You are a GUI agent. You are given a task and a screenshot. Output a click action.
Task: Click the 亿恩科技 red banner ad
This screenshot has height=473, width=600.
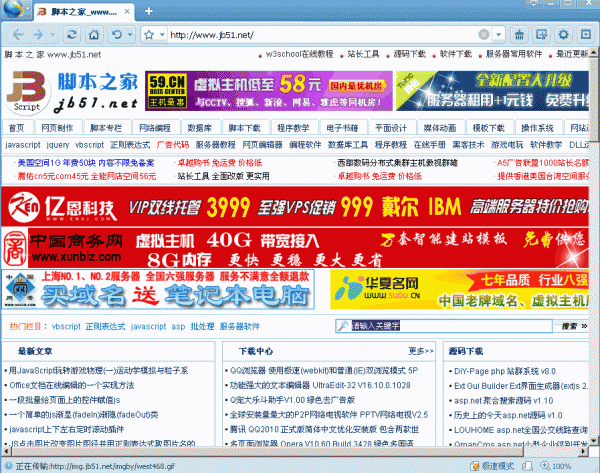tap(295, 207)
